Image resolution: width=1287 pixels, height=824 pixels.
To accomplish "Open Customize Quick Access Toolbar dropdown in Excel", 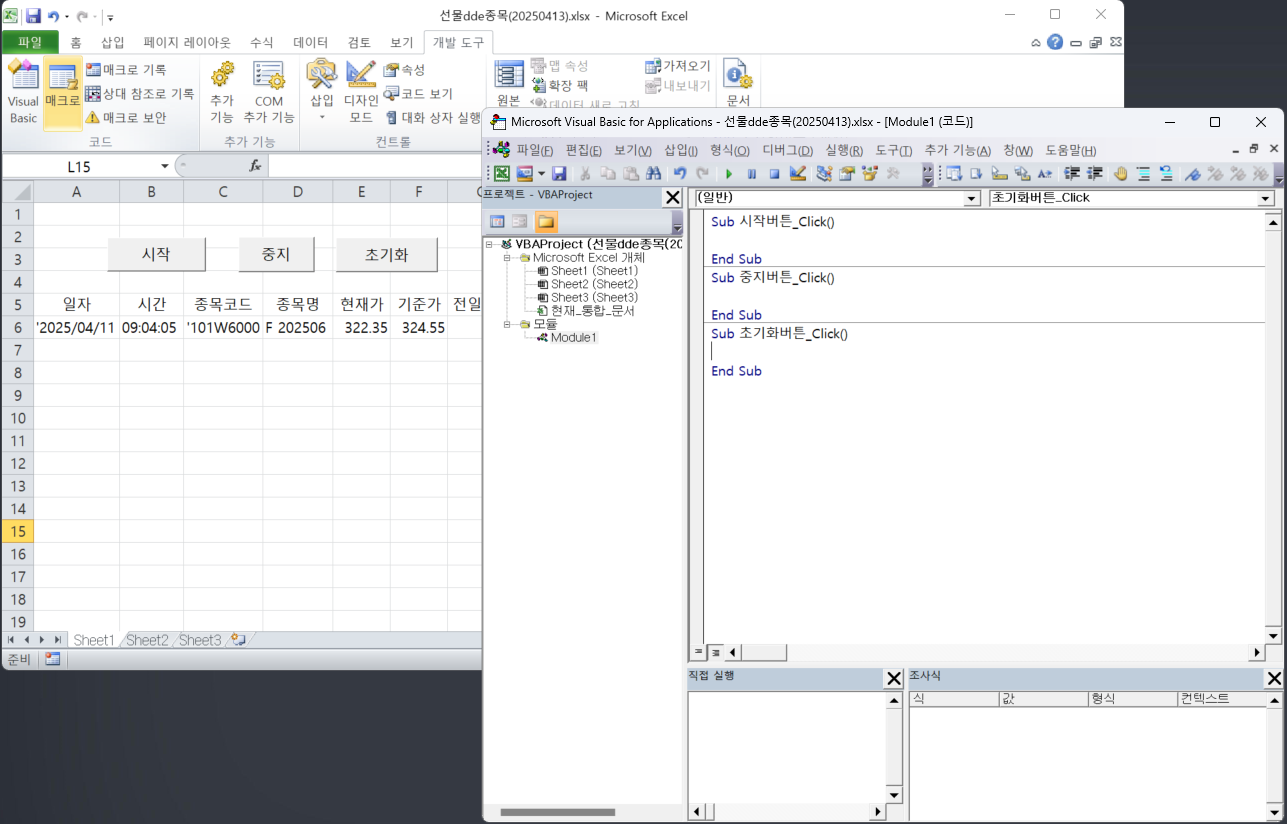I will pyautogui.click(x=110, y=17).
